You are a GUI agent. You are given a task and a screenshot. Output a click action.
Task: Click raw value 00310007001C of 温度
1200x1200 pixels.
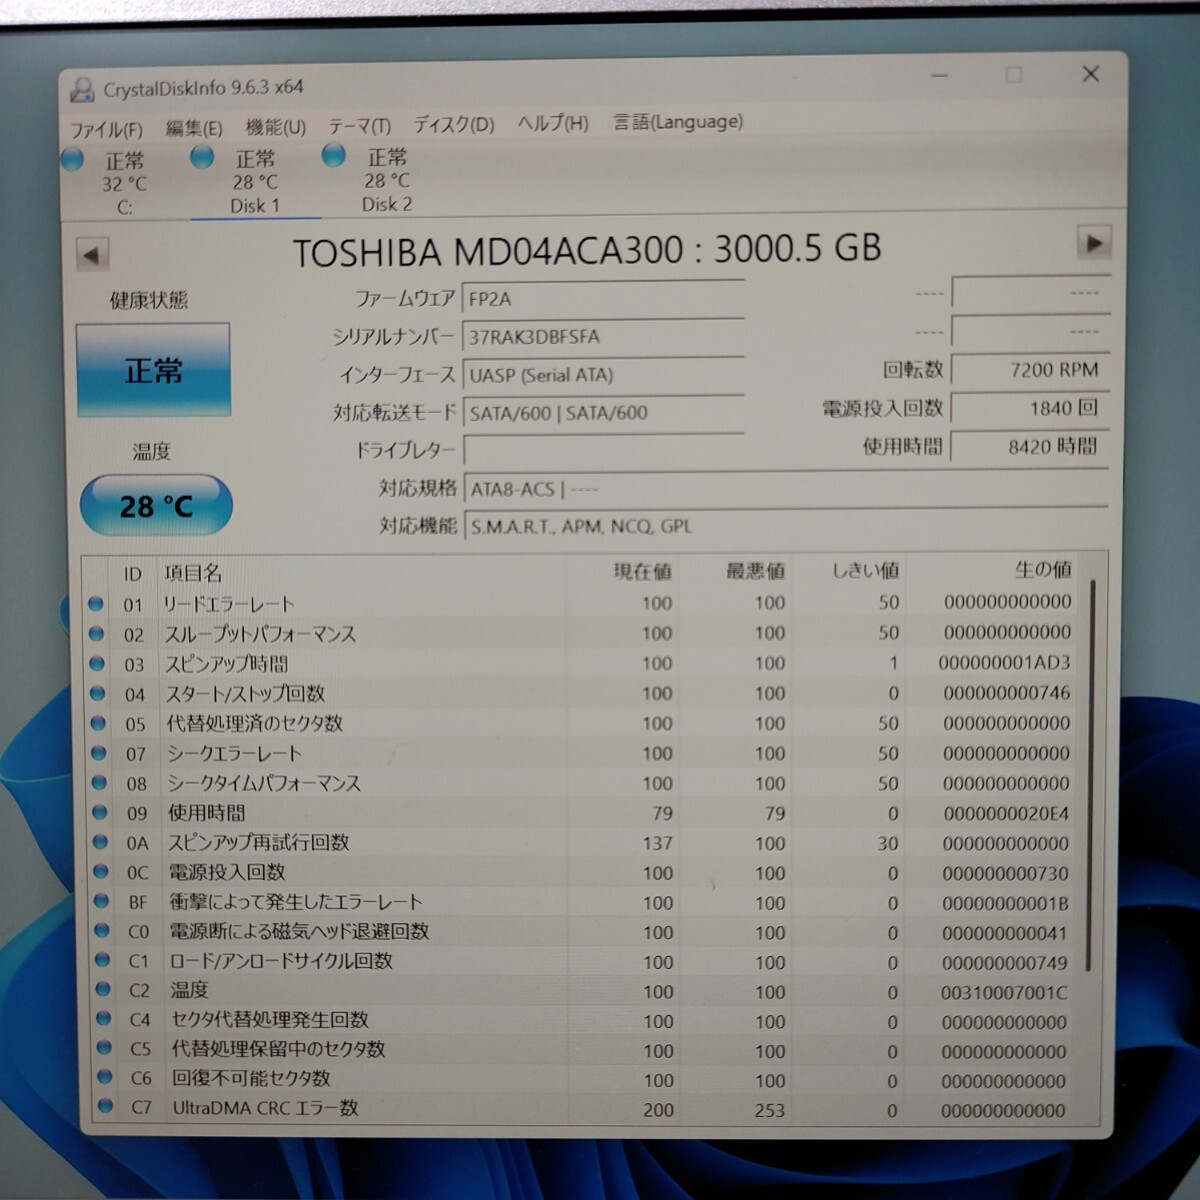point(1004,993)
